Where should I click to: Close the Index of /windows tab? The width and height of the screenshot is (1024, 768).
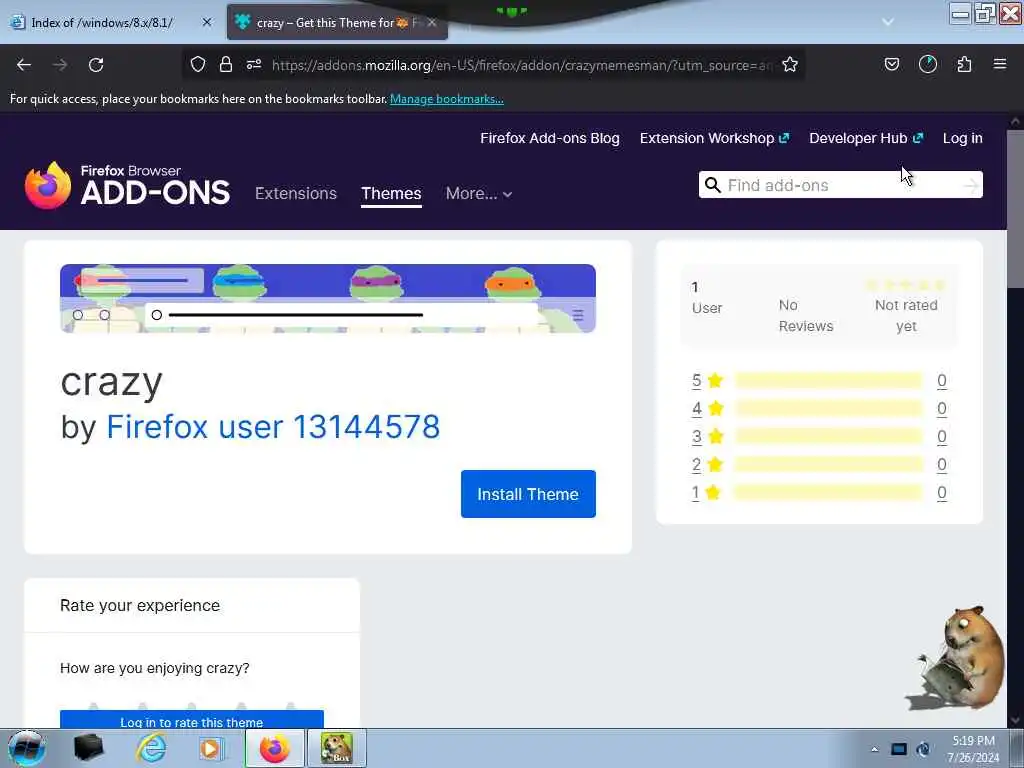(x=207, y=22)
